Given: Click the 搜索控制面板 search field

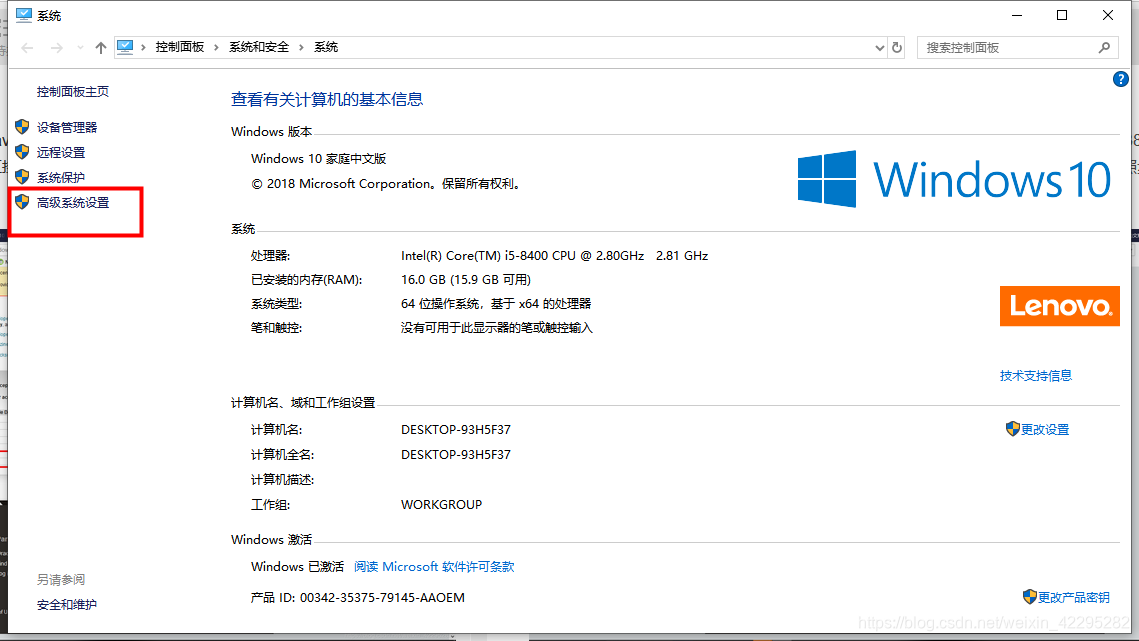Looking at the screenshot, I should (x=1017, y=48).
